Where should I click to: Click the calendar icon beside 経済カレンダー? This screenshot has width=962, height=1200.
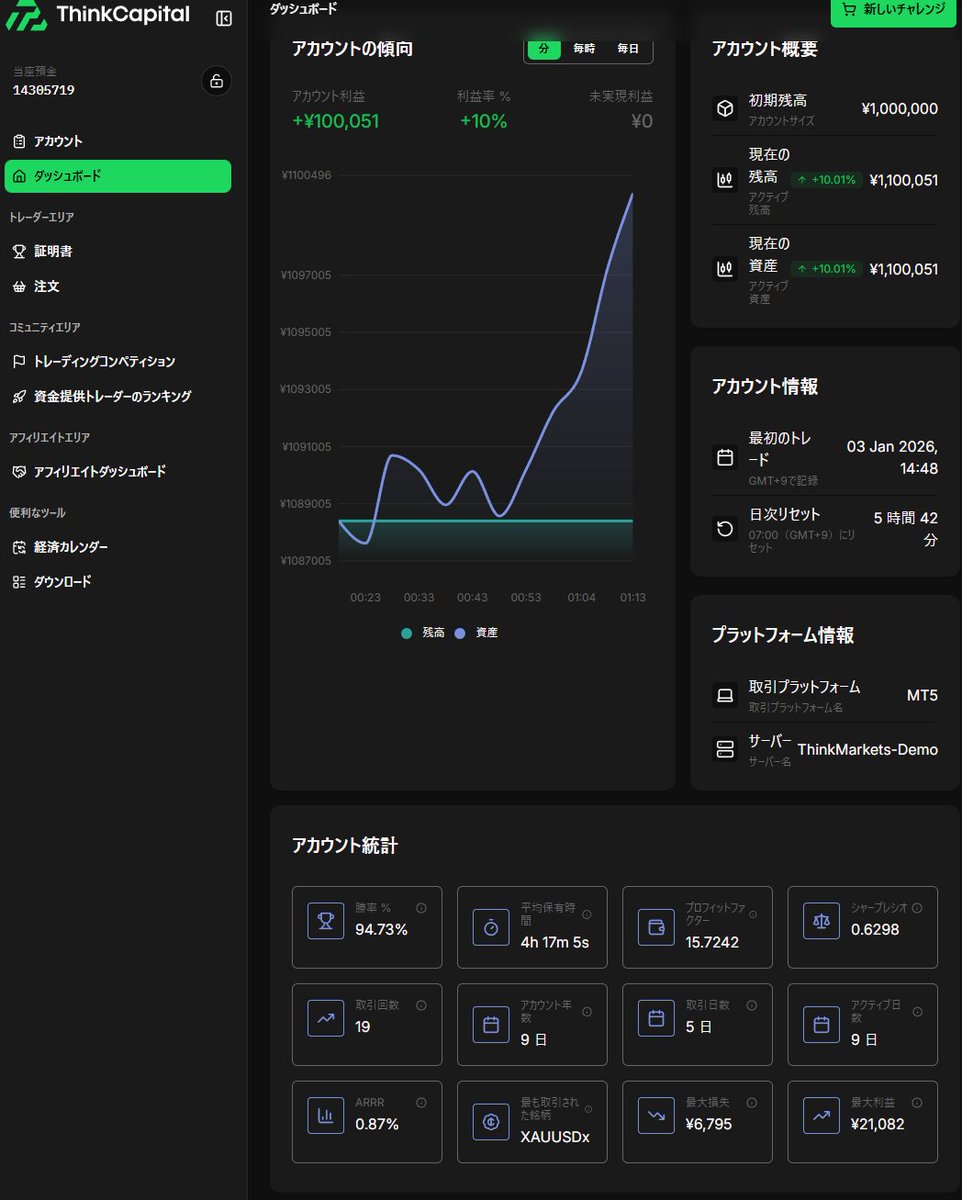[x=19, y=547]
